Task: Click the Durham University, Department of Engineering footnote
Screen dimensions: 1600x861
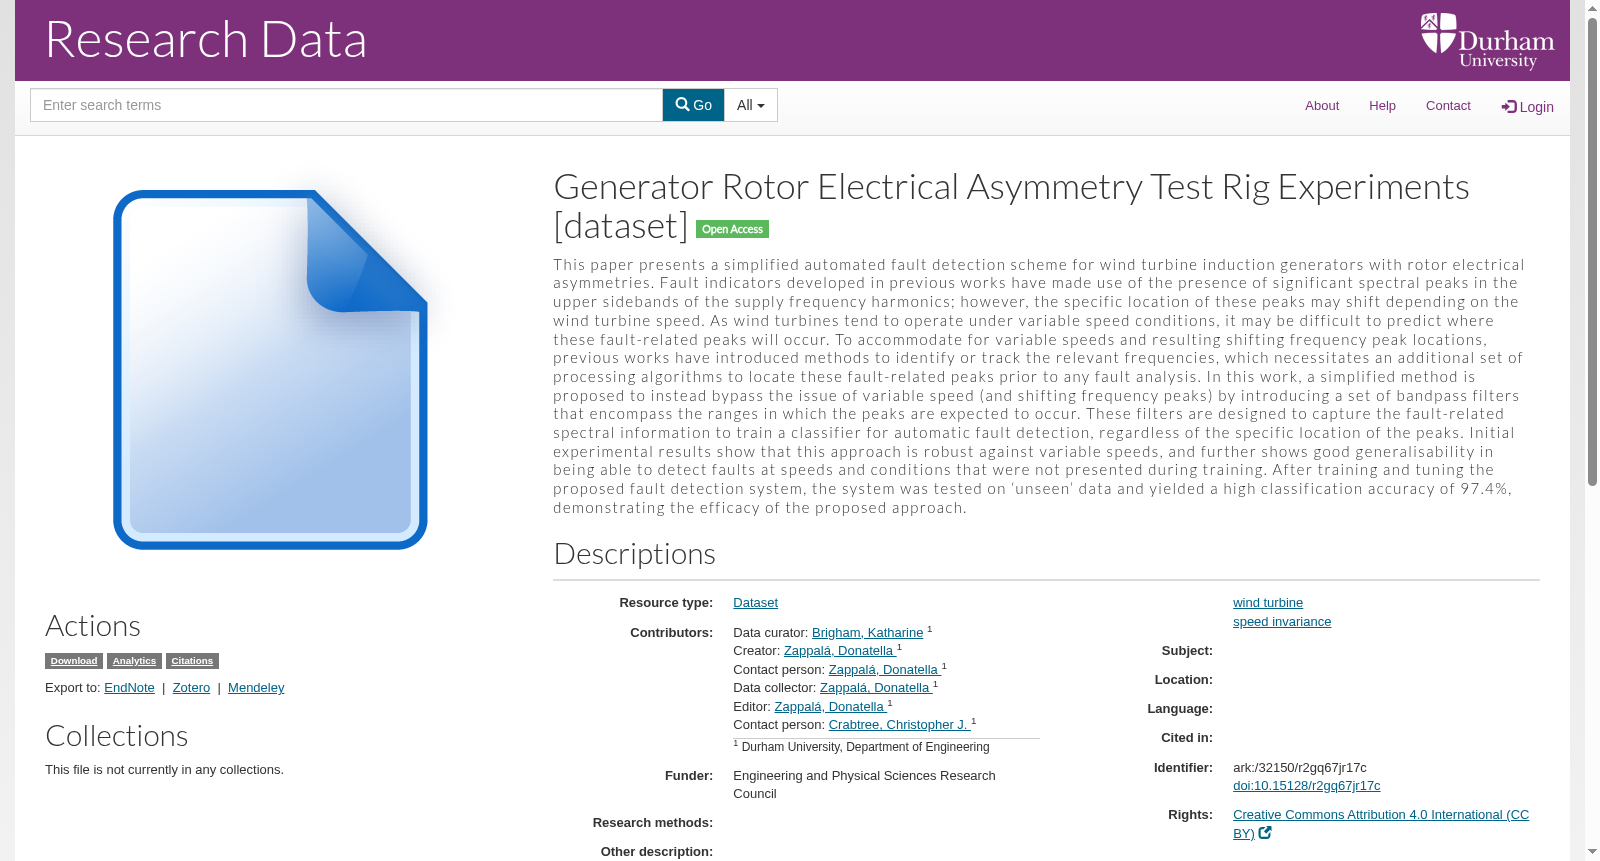Action: (x=865, y=747)
